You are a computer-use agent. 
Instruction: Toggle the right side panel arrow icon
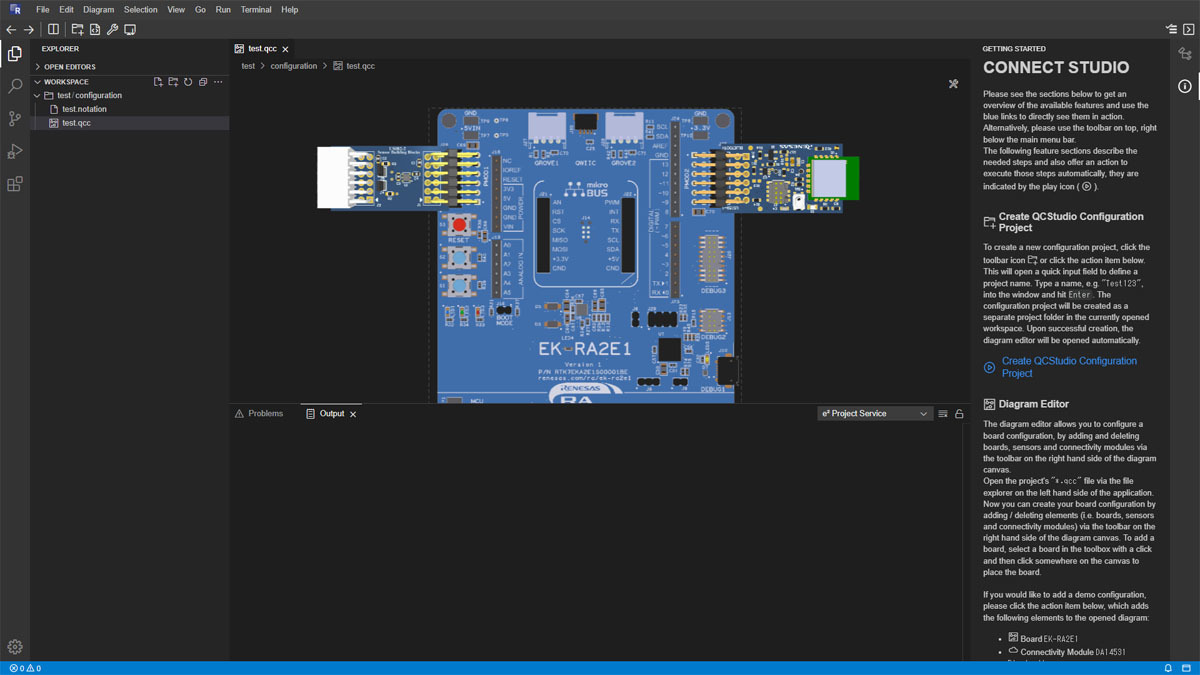point(1189,30)
